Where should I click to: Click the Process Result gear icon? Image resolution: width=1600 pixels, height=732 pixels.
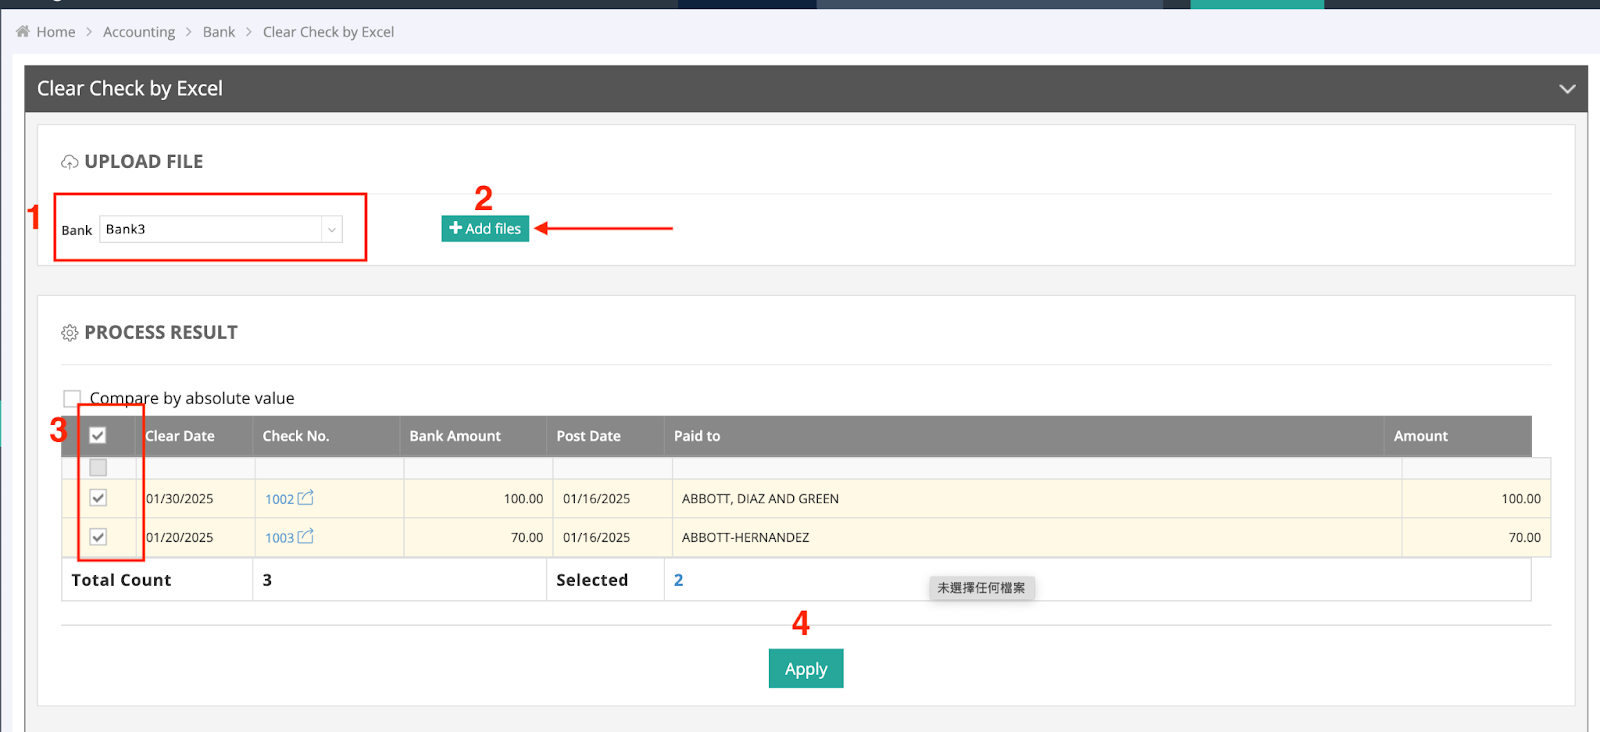[x=70, y=333]
